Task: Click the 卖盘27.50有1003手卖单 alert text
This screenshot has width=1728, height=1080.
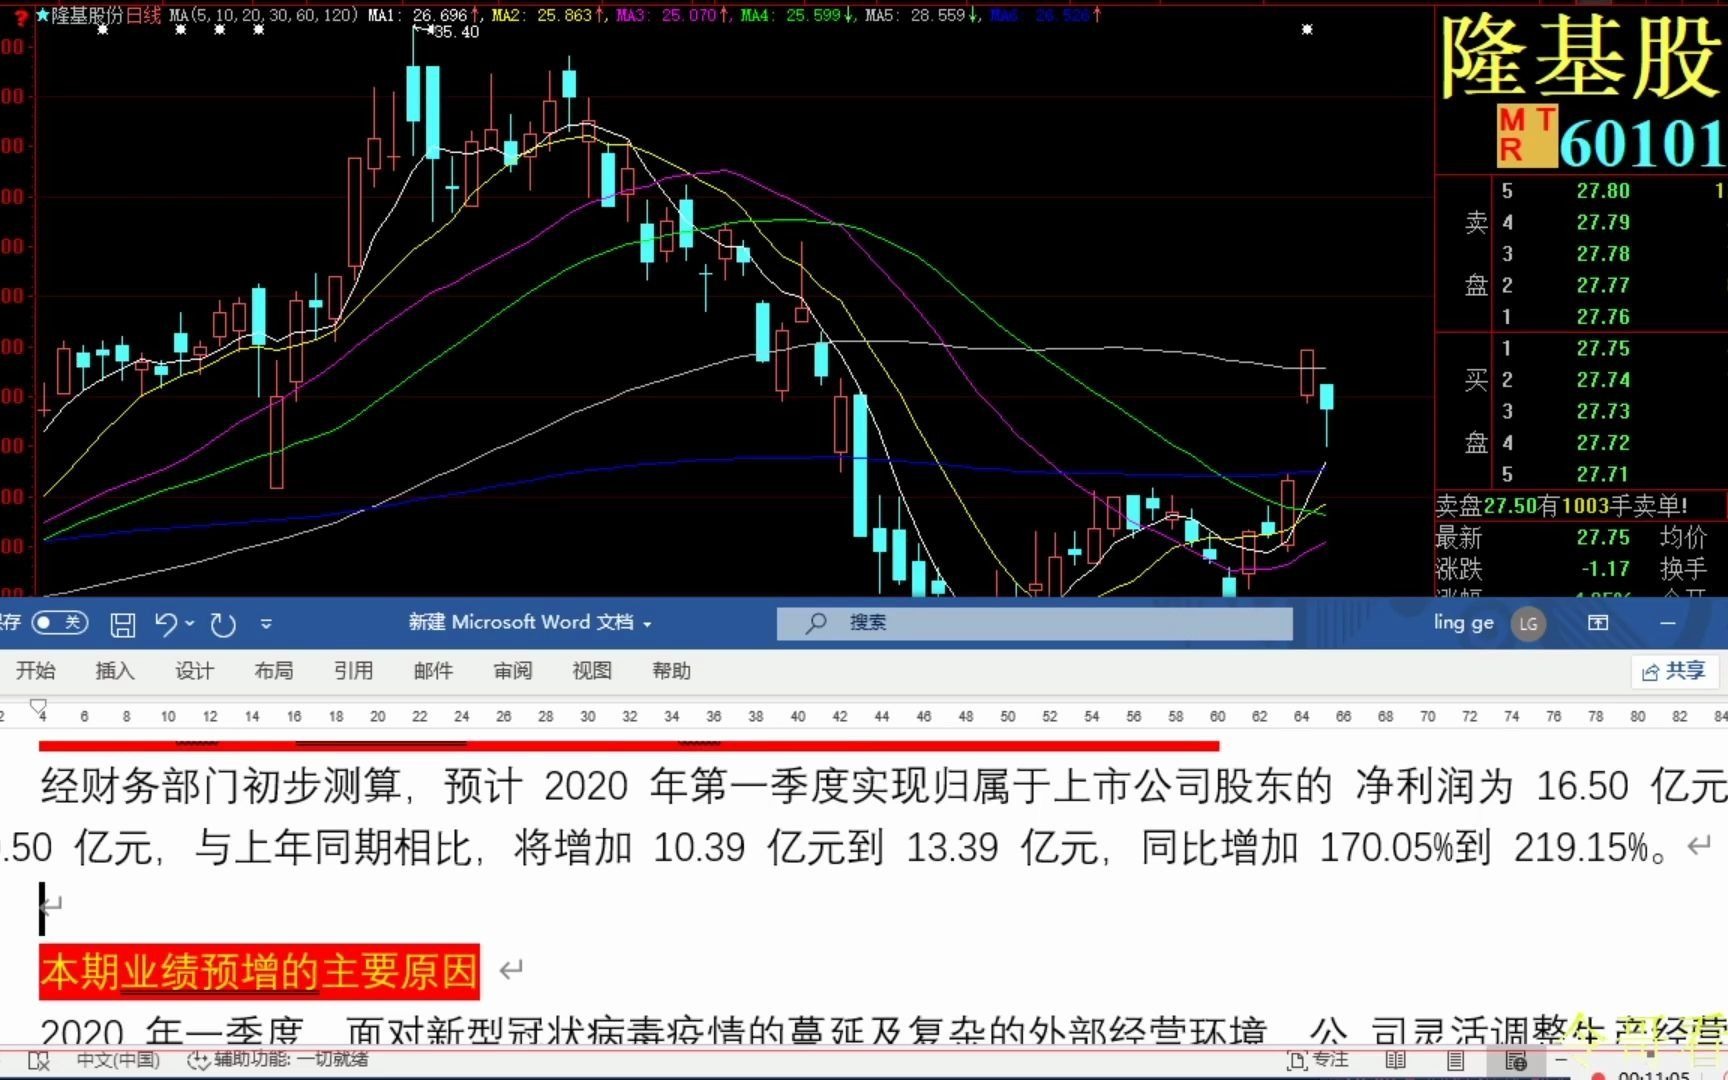Action: click(1562, 506)
